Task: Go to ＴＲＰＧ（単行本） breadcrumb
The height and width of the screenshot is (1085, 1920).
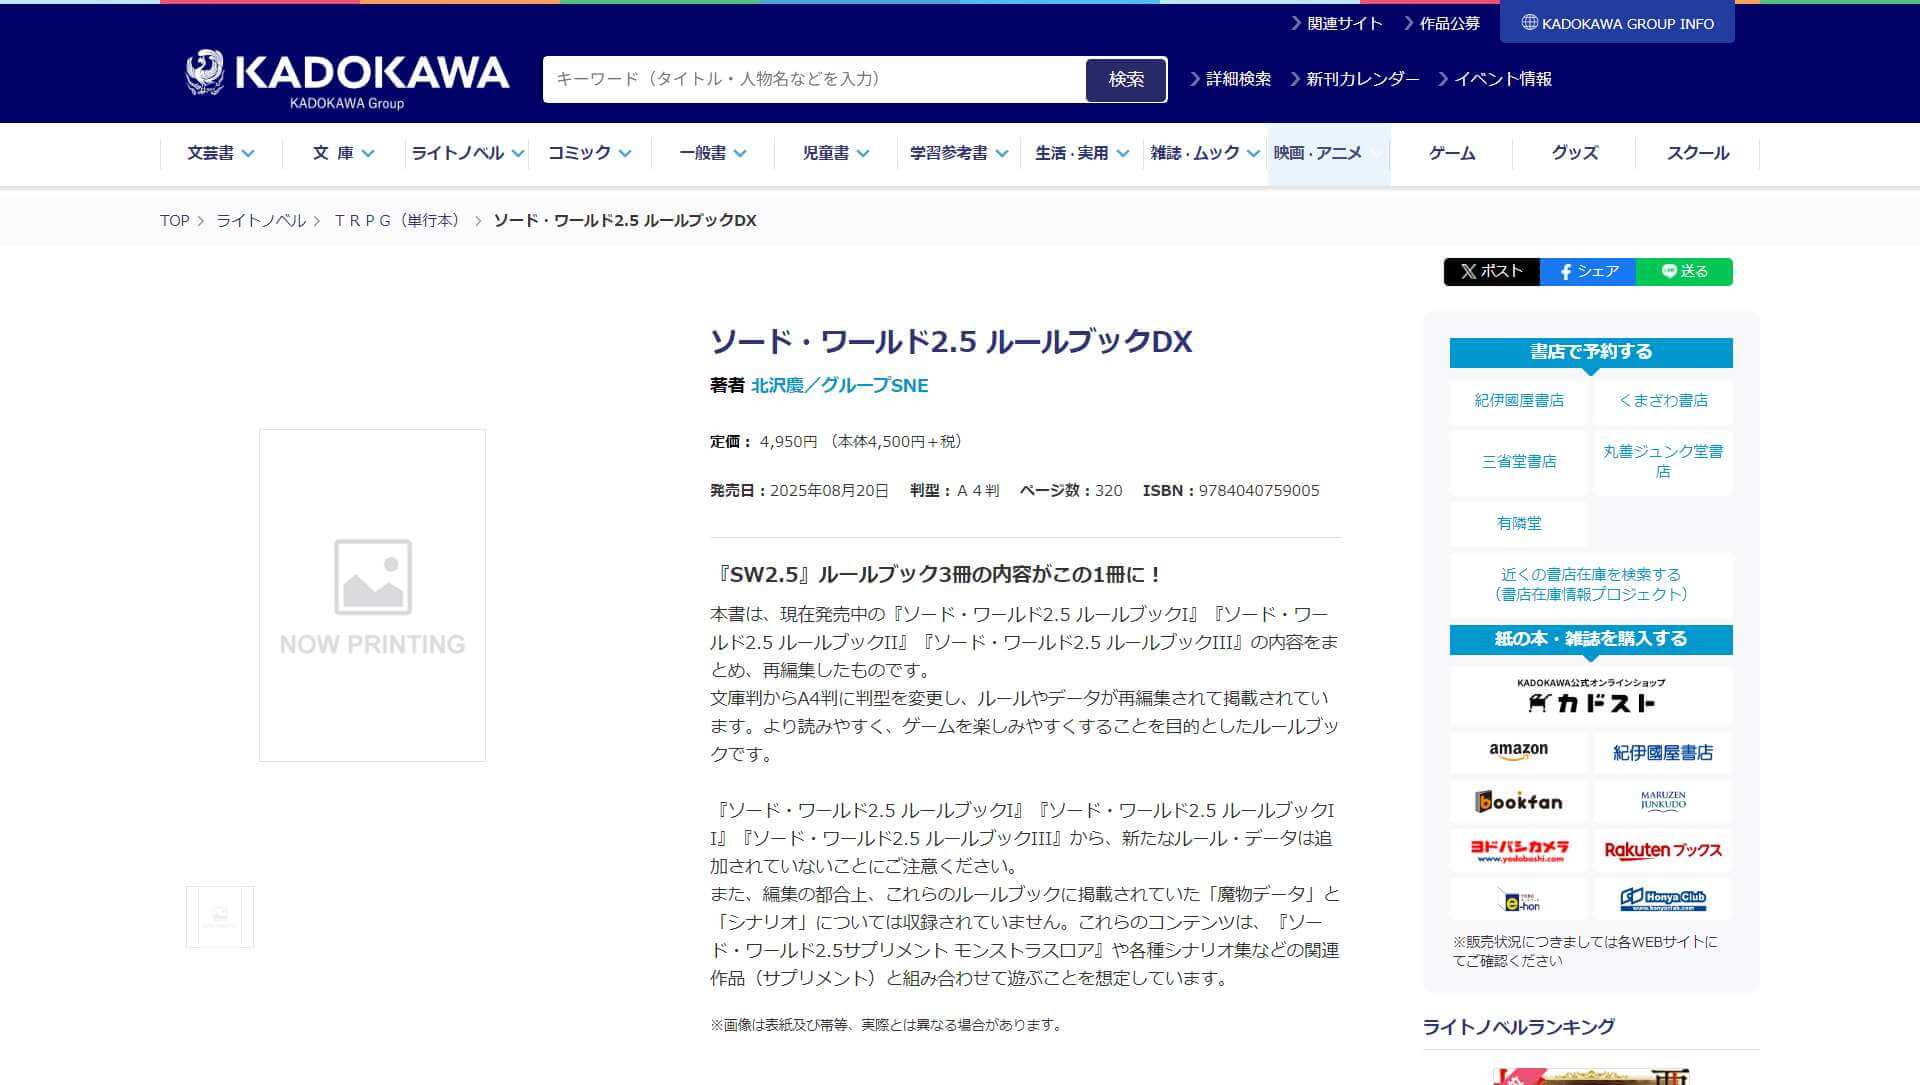Action: pyautogui.click(x=397, y=220)
